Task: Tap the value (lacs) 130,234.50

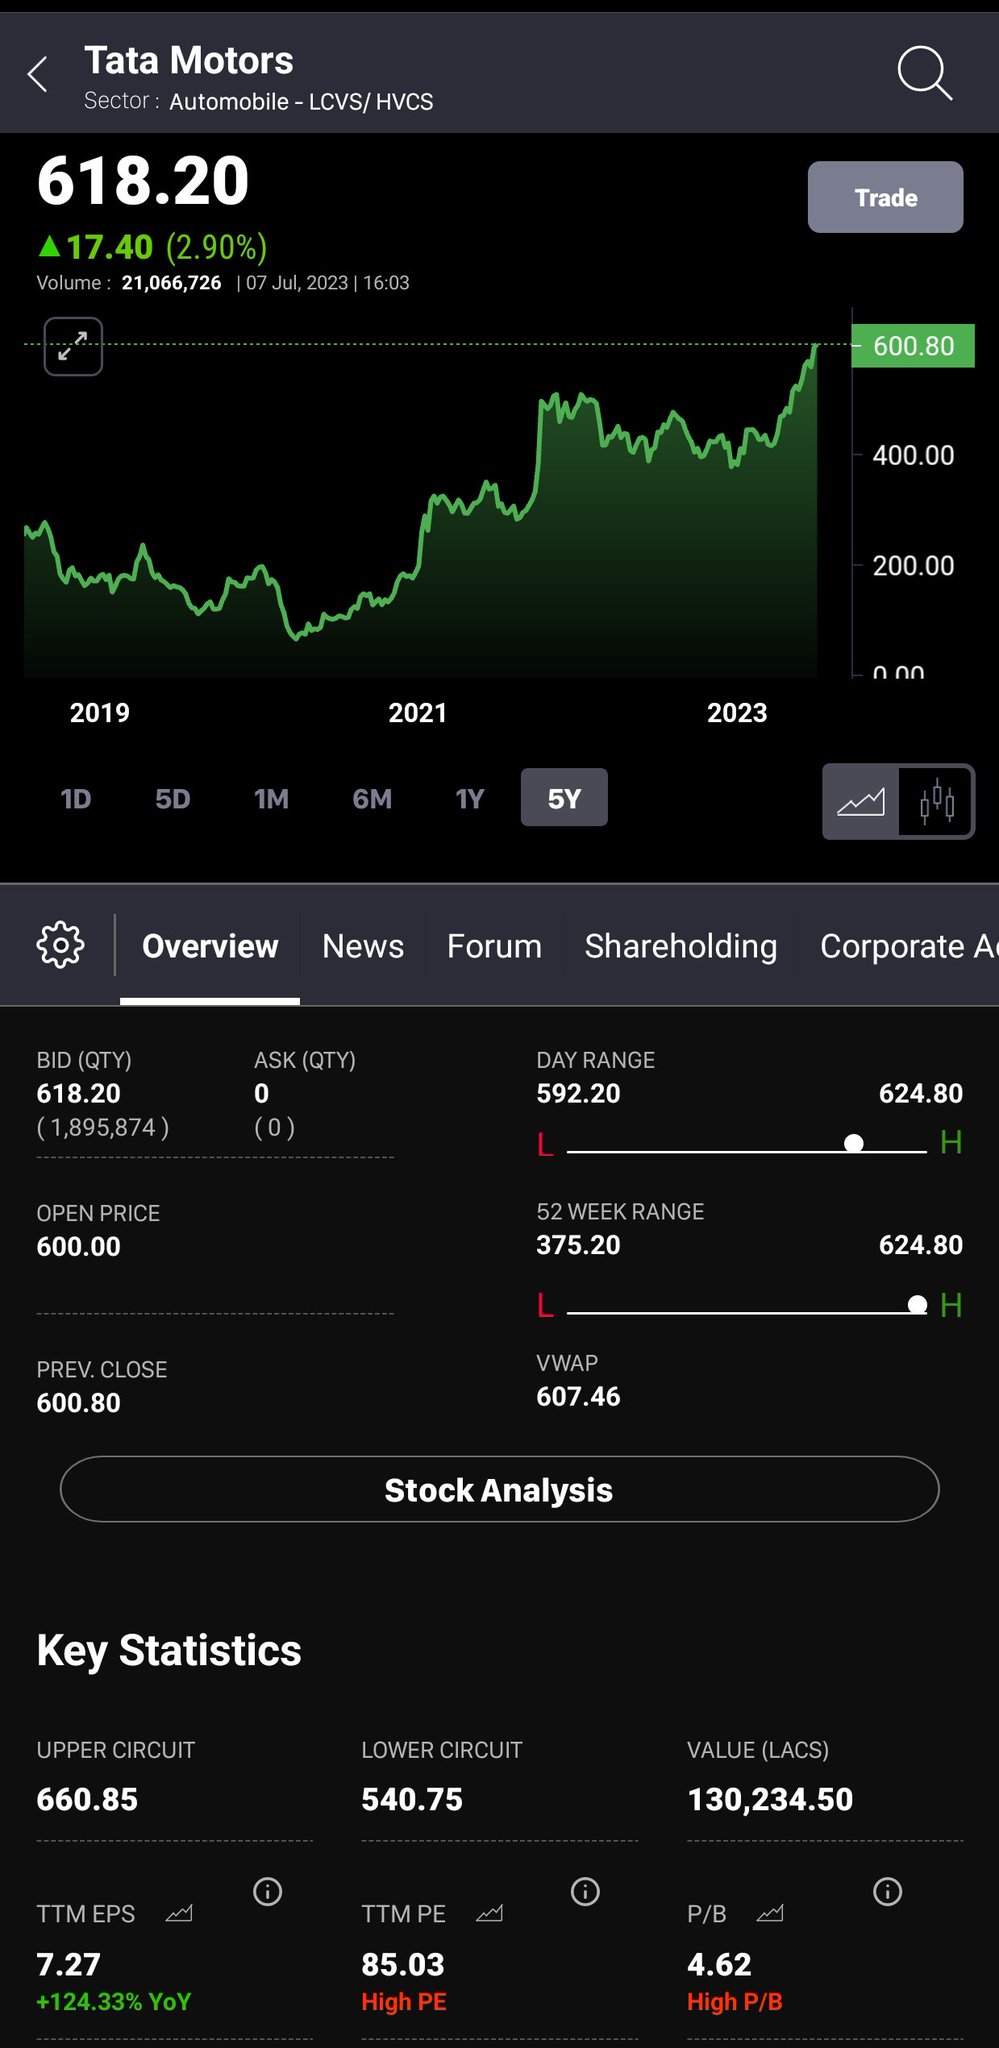Action: point(770,1799)
